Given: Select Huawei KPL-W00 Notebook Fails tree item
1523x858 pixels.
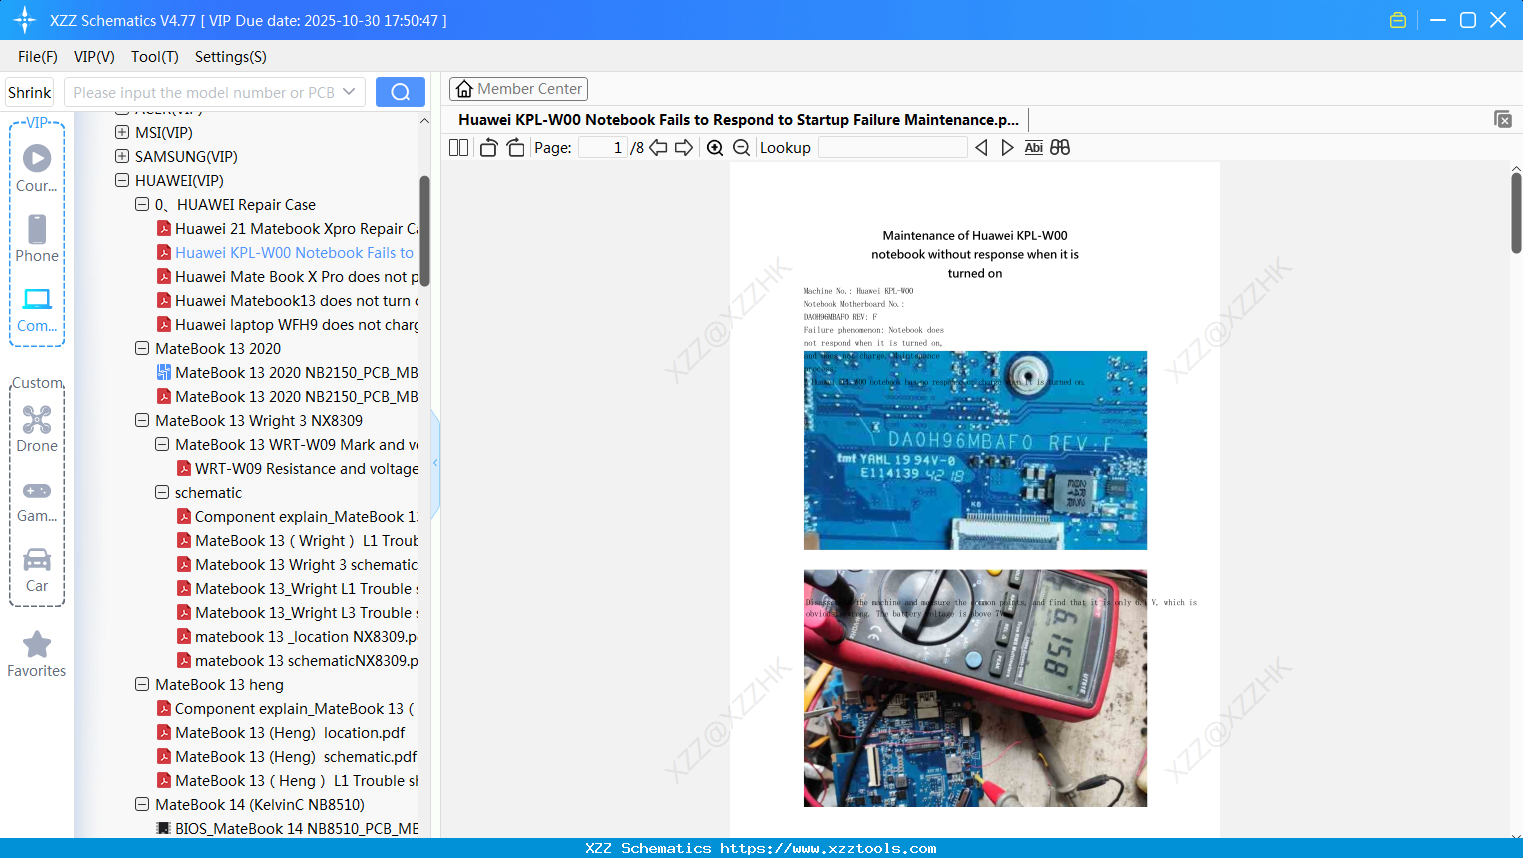Looking at the screenshot, I should (288, 253).
